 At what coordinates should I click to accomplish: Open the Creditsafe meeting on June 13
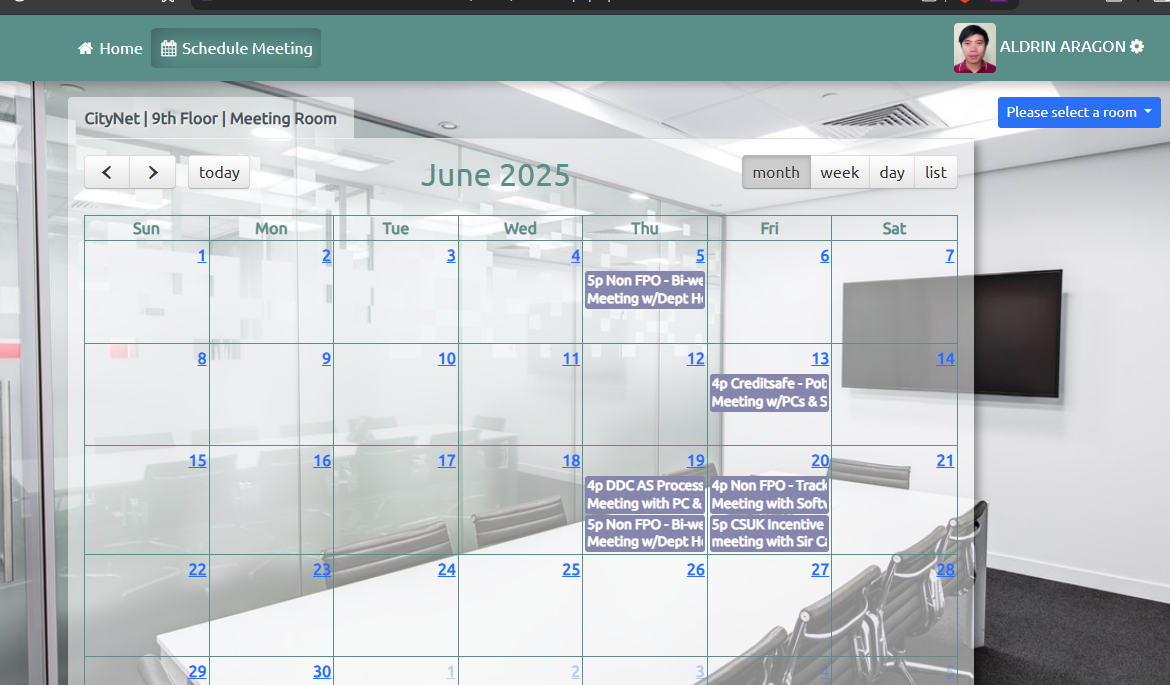[769, 391]
